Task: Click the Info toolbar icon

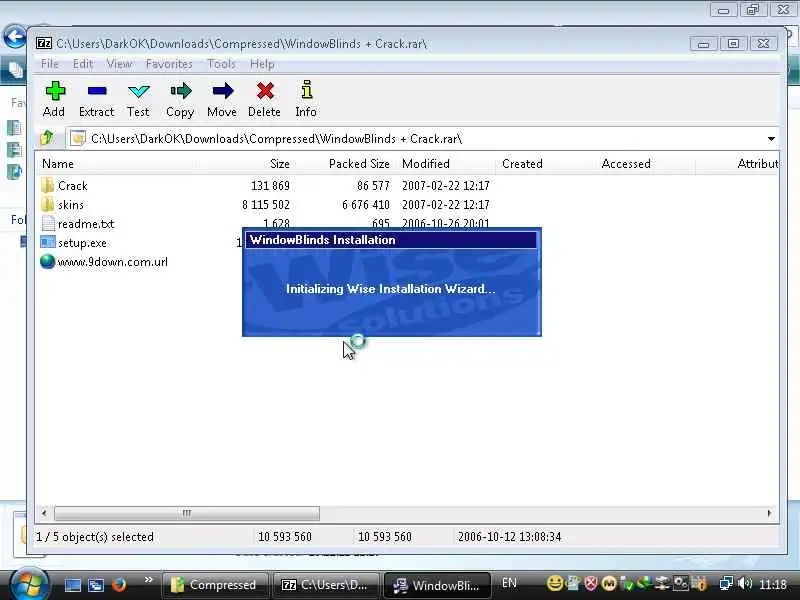Action: (307, 90)
